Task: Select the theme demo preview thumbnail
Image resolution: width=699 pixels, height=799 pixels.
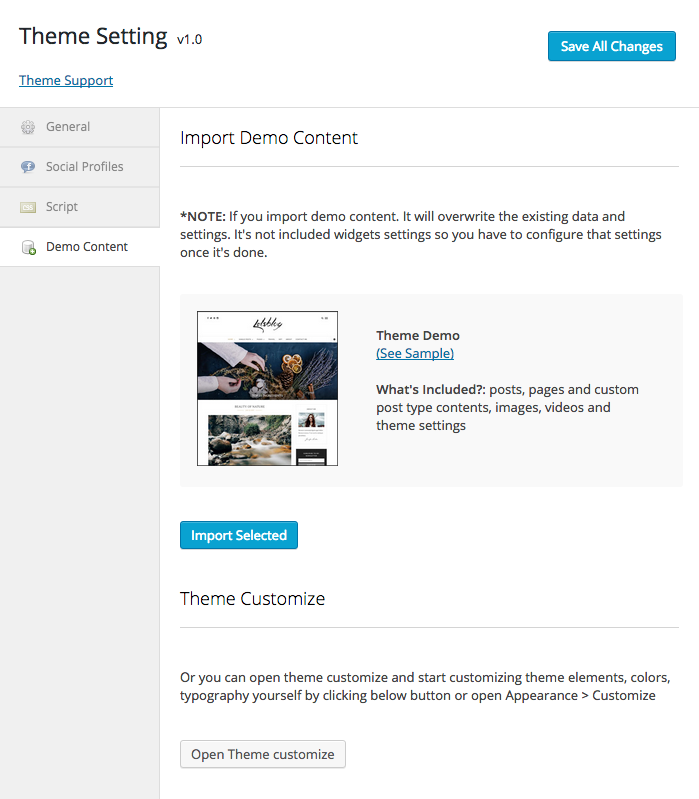Action: tap(267, 388)
